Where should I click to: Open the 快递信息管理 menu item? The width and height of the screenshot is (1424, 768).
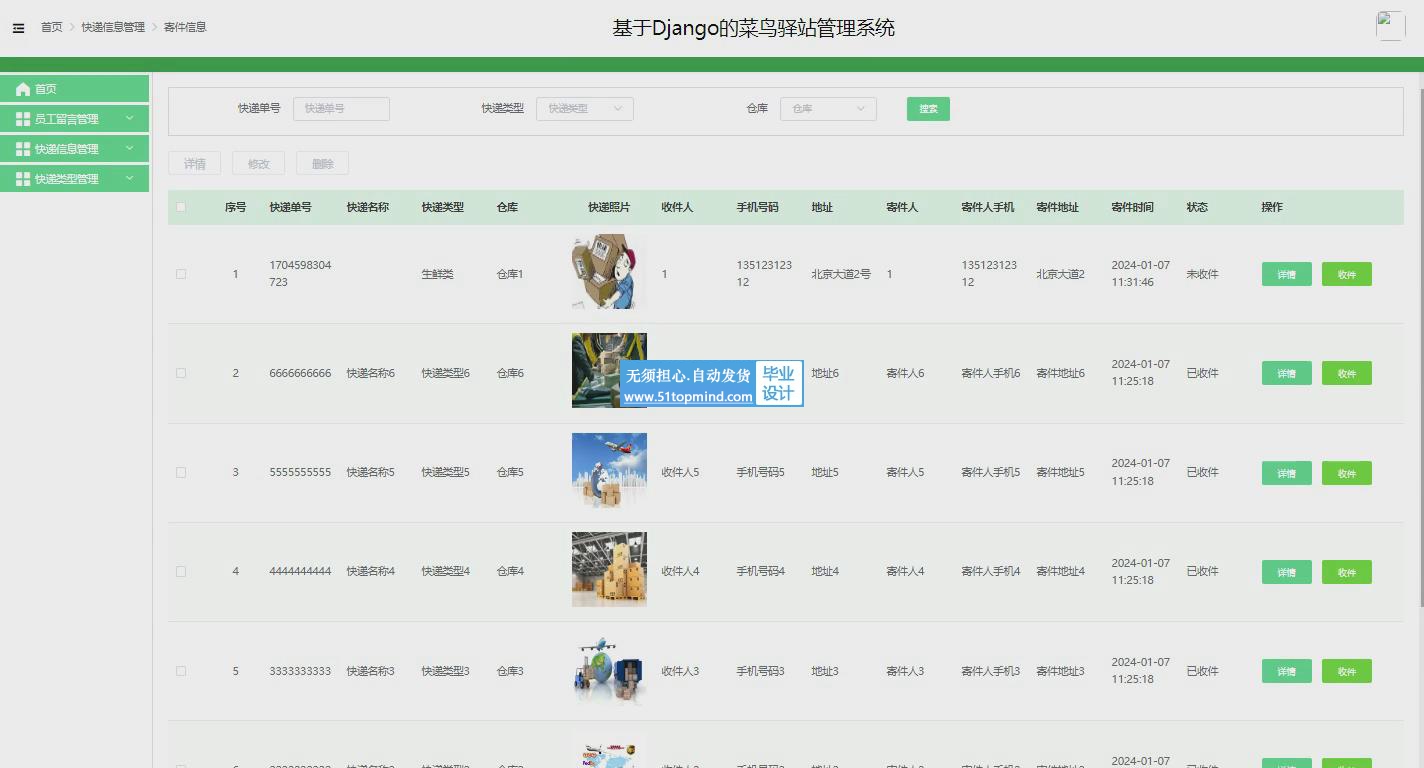[74, 149]
